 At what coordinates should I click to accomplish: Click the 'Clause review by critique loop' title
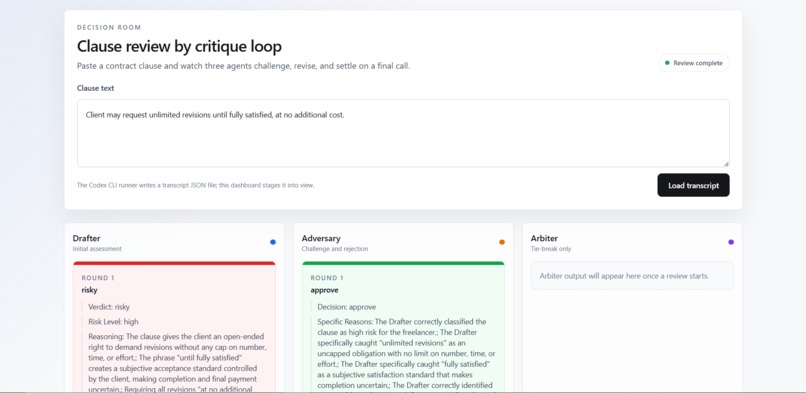point(179,46)
